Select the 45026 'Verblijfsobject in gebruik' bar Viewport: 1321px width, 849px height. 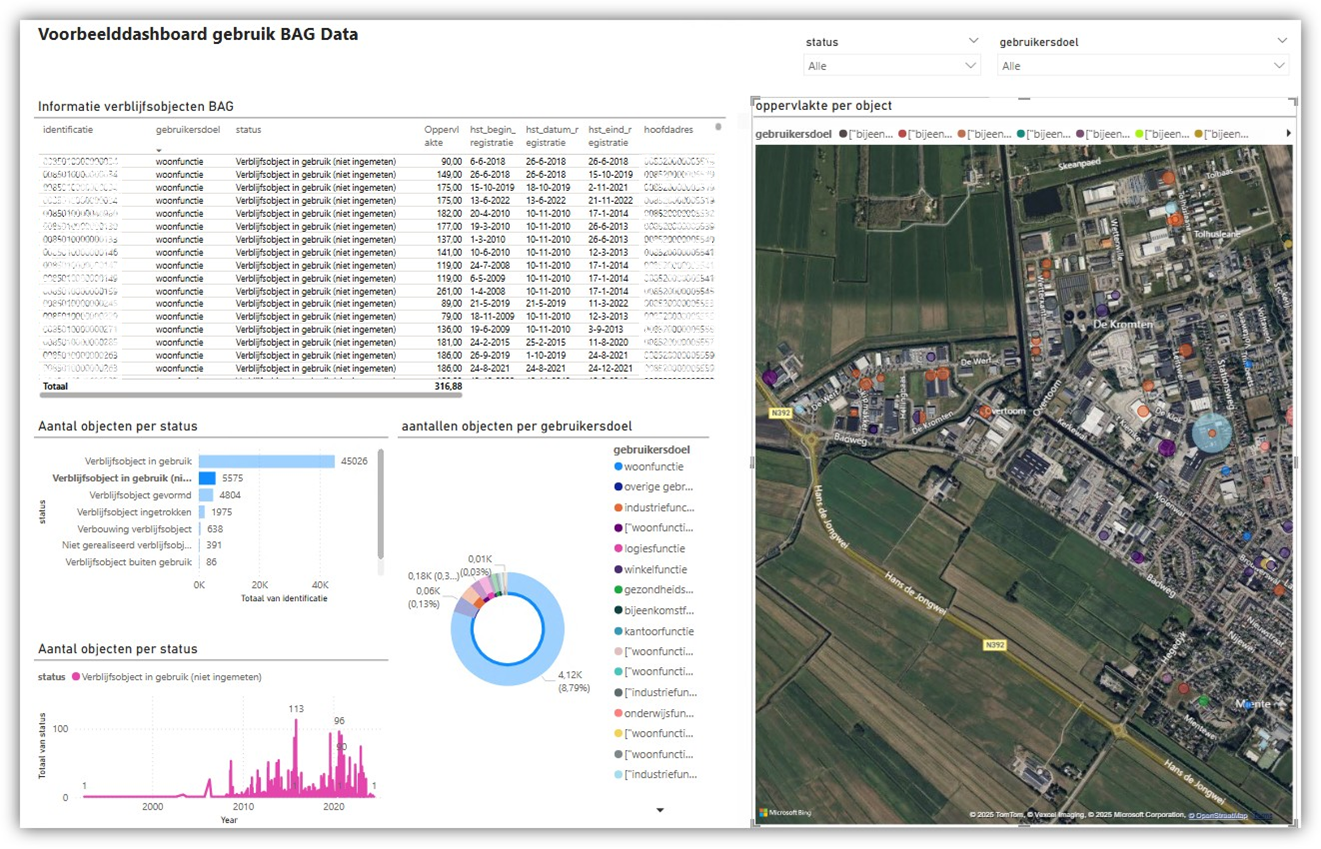[x=266, y=461]
